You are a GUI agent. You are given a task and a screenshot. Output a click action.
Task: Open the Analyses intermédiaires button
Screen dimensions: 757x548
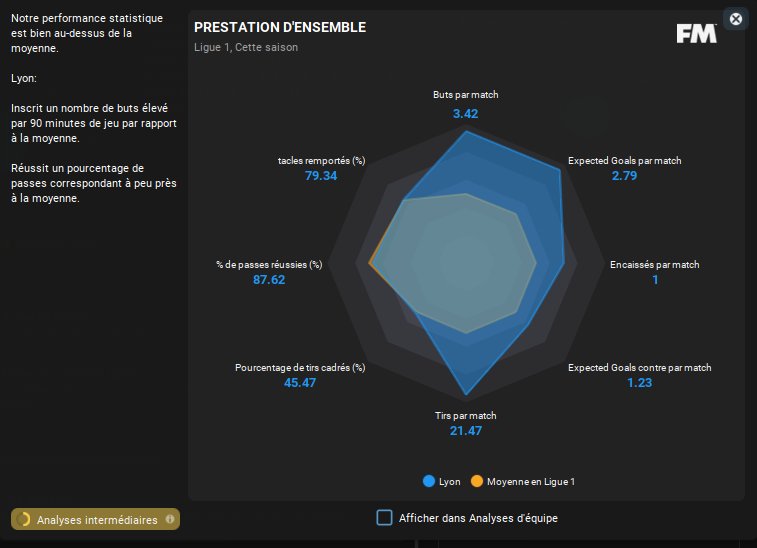(x=96, y=519)
